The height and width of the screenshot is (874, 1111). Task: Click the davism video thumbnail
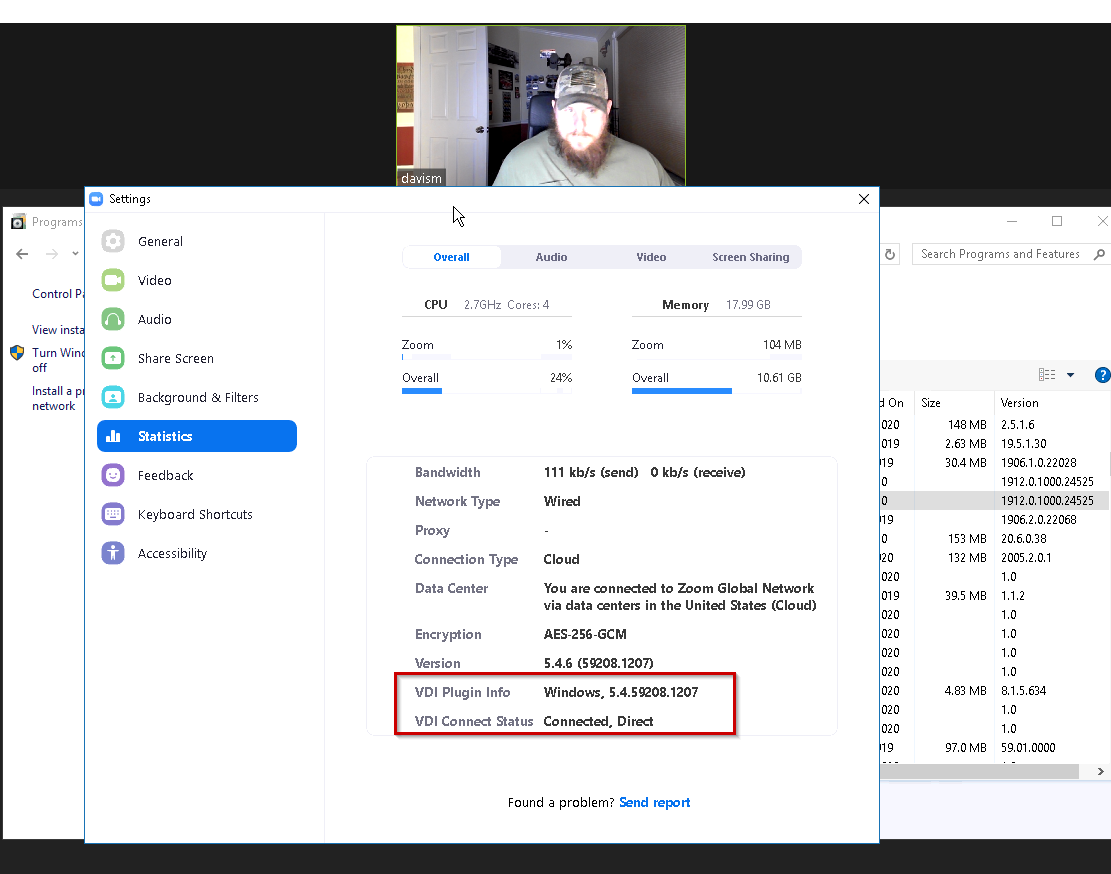[541, 106]
